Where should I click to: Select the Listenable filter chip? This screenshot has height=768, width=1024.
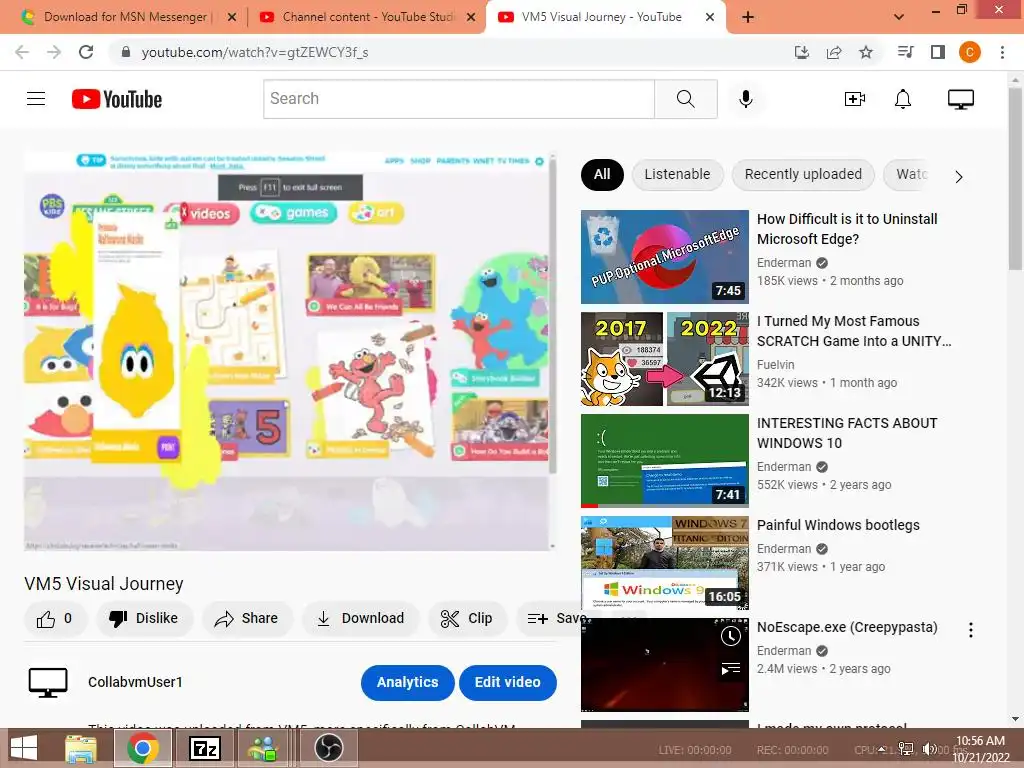click(677, 174)
